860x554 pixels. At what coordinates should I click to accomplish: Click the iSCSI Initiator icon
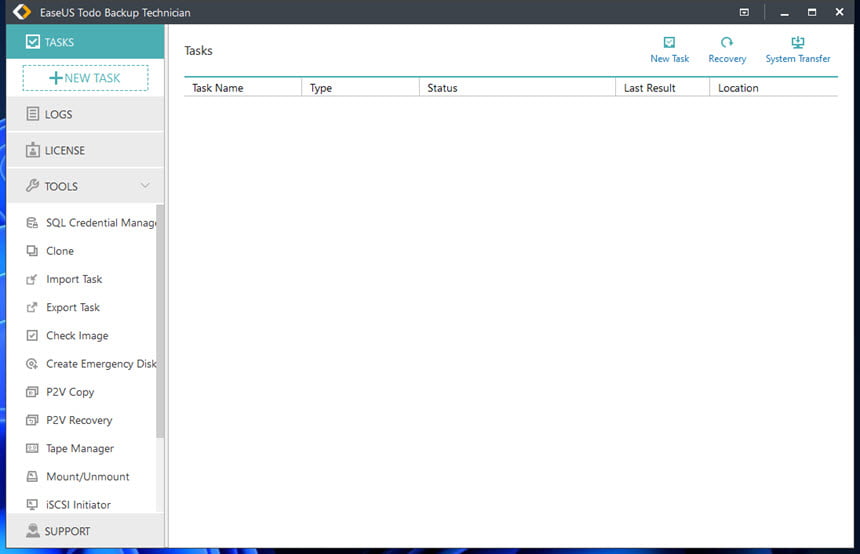(32, 505)
